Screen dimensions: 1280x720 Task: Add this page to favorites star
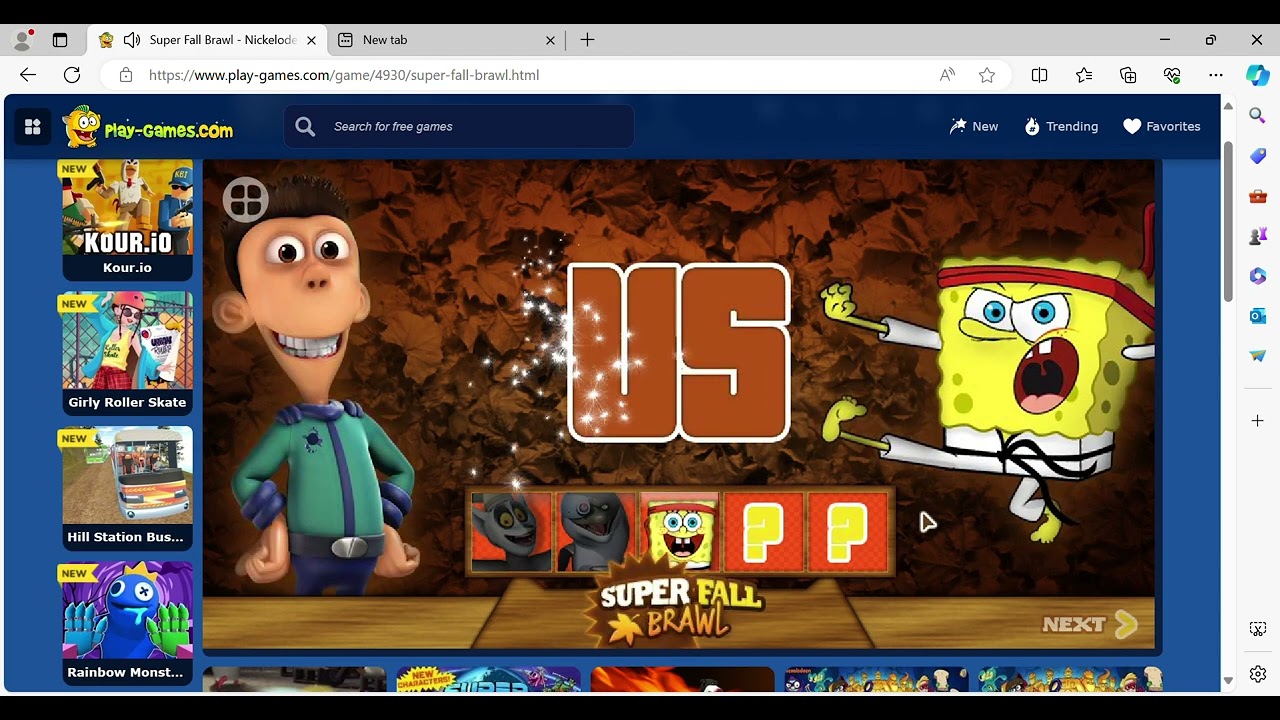pyautogui.click(x=987, y=75)
